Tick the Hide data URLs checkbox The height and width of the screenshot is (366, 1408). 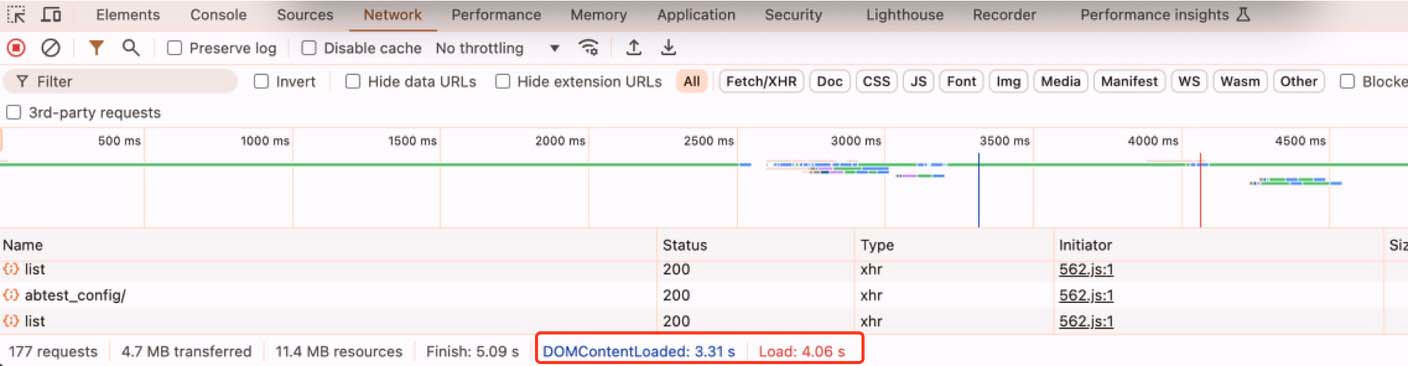(353, 82)
